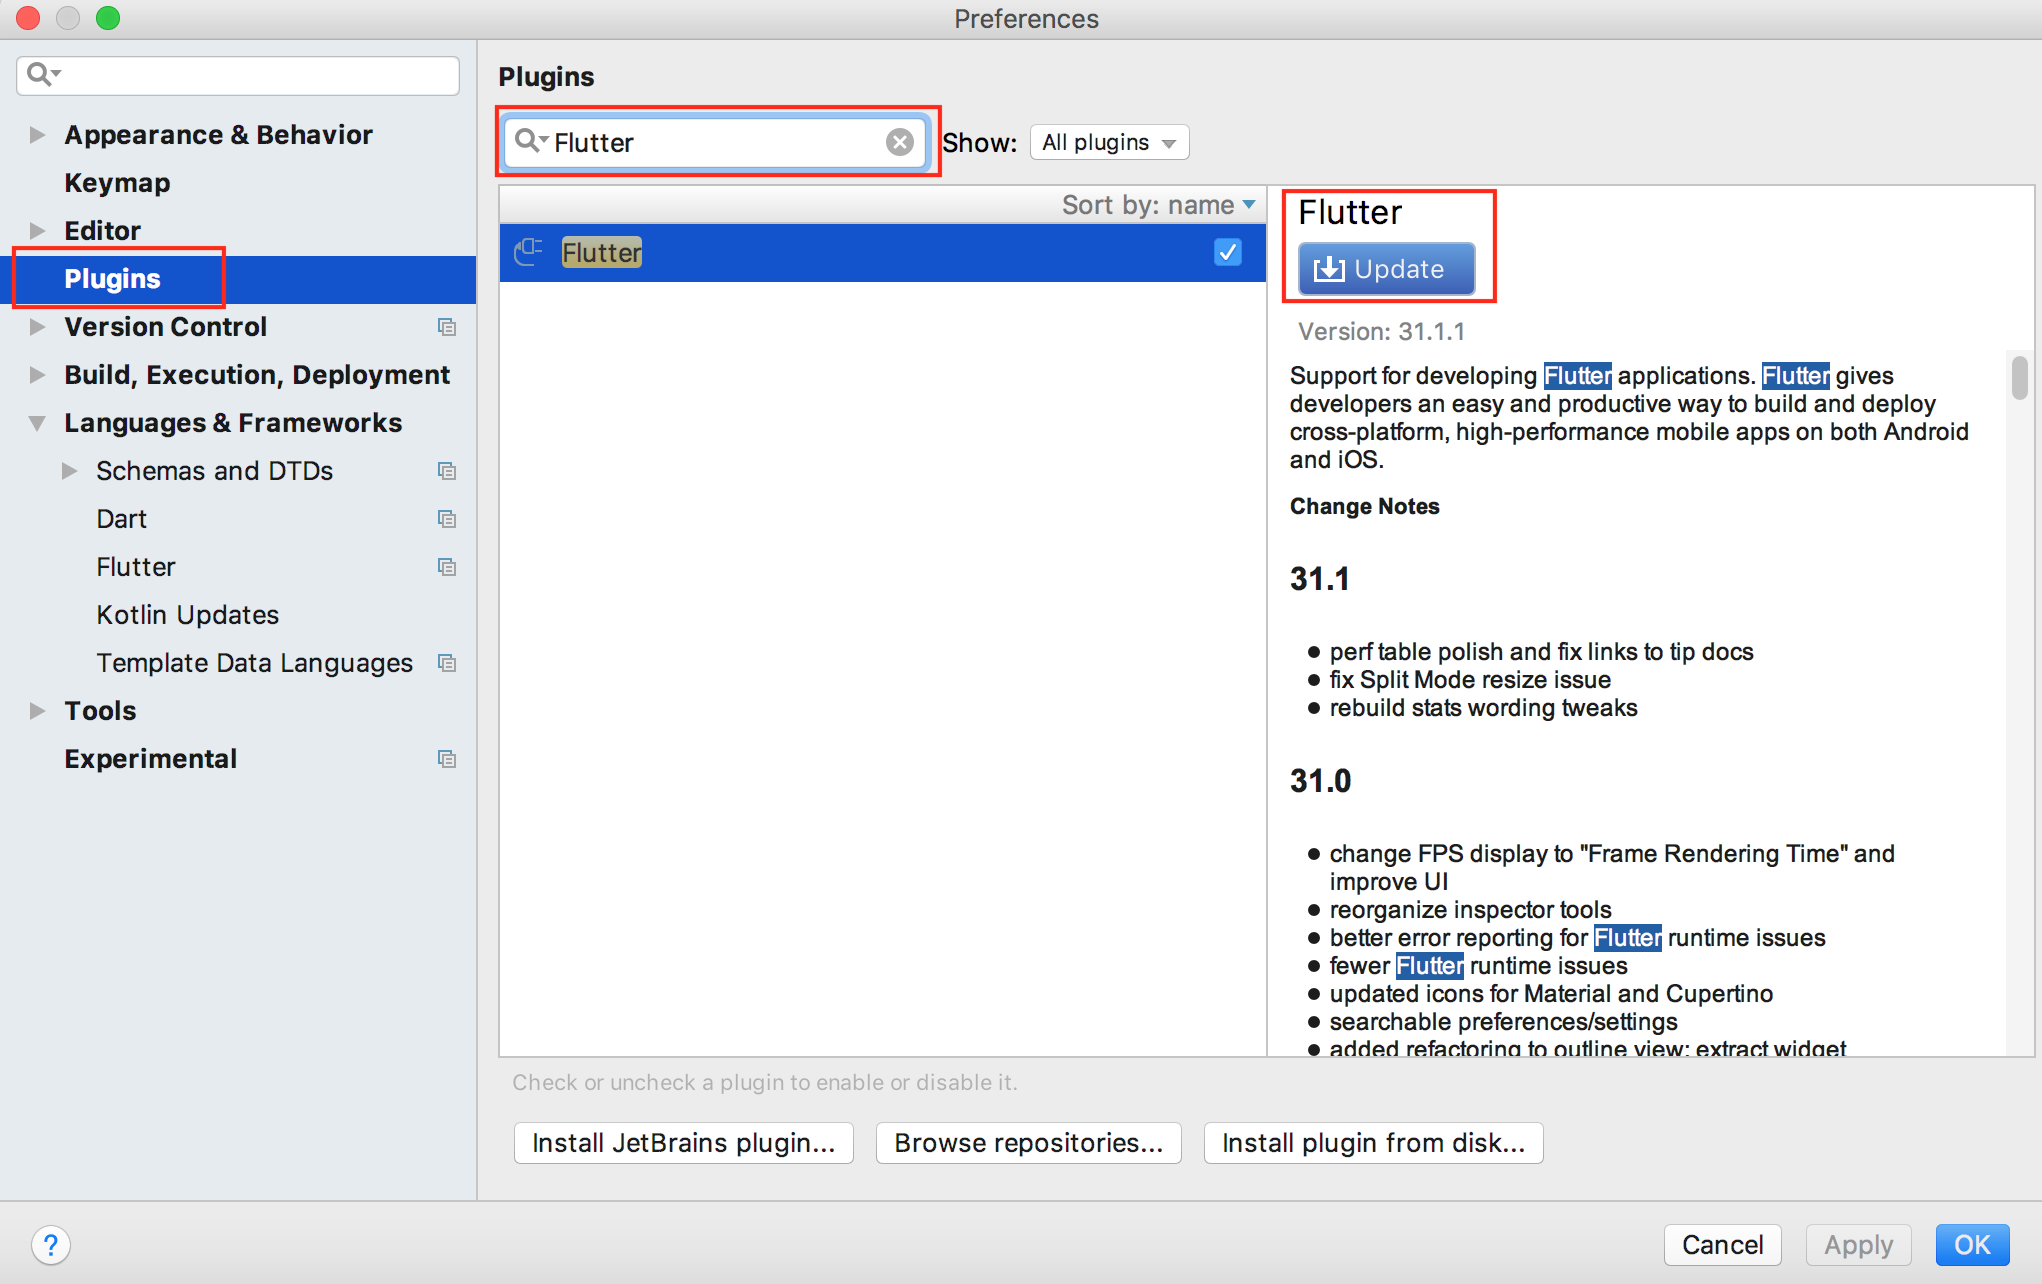Click project-level icon beside Experimental
Viewport: 2042px width, 1284px height.
447,759
